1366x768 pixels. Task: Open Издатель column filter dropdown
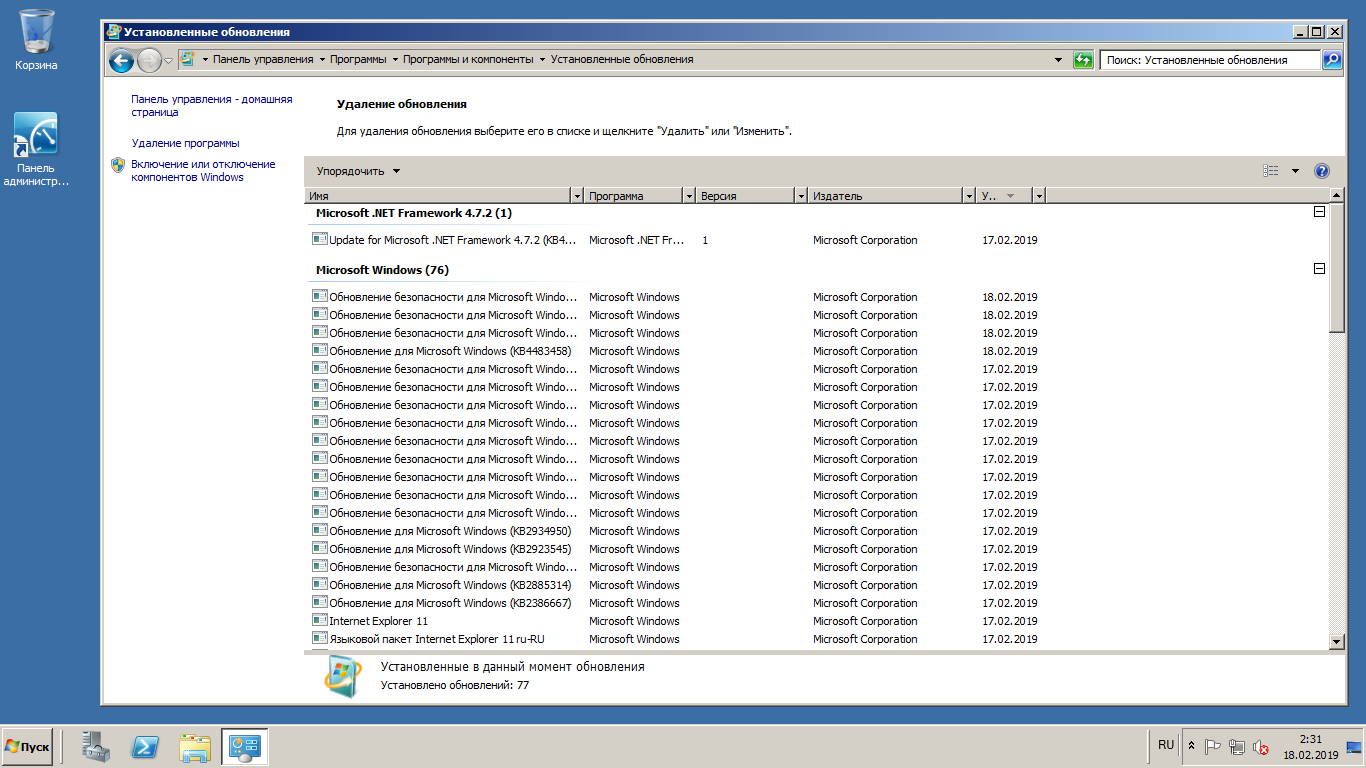[969, 196]
